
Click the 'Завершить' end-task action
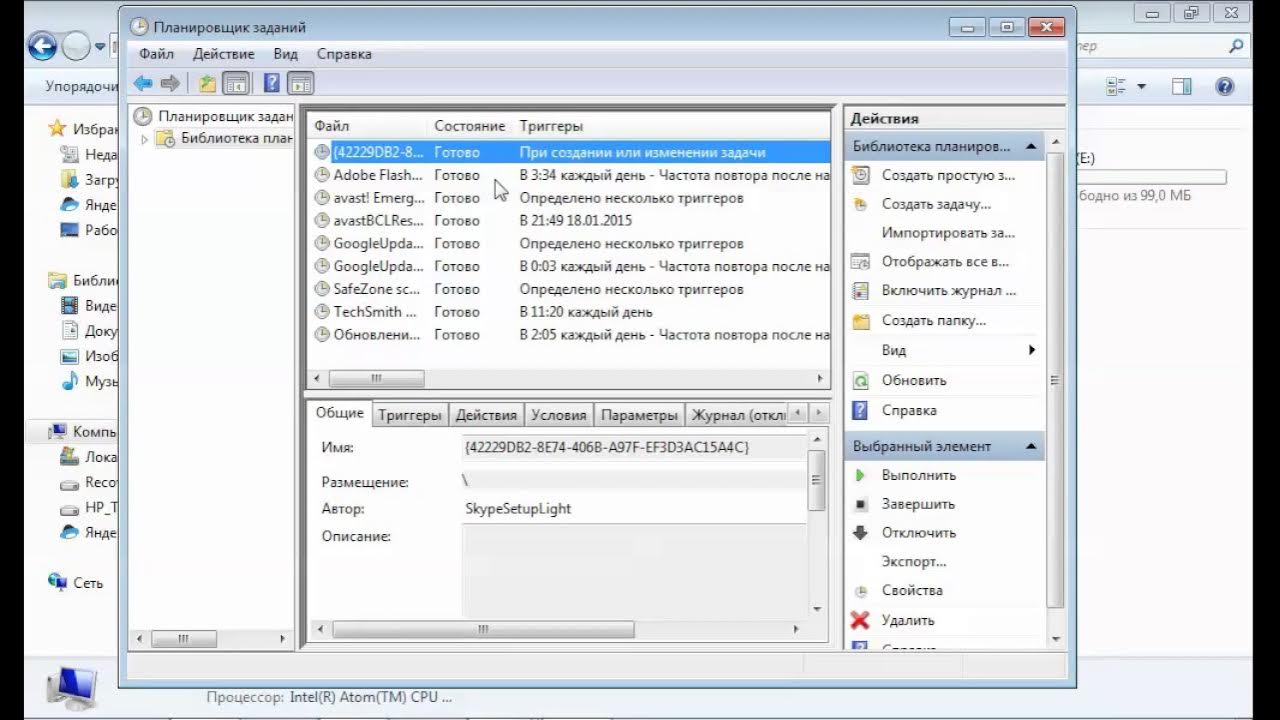pyautogui.click(x=918, y=504)
